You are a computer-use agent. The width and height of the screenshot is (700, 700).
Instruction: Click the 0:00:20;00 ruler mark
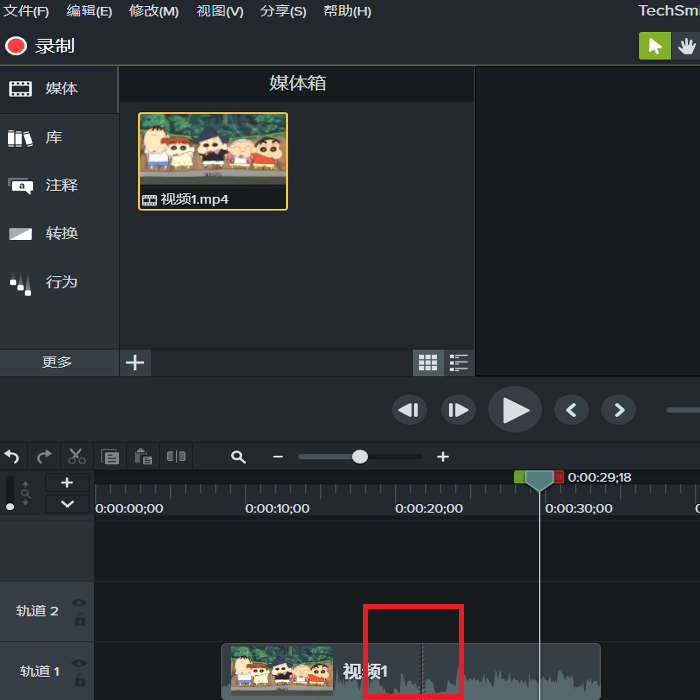(x=429, y=508)
